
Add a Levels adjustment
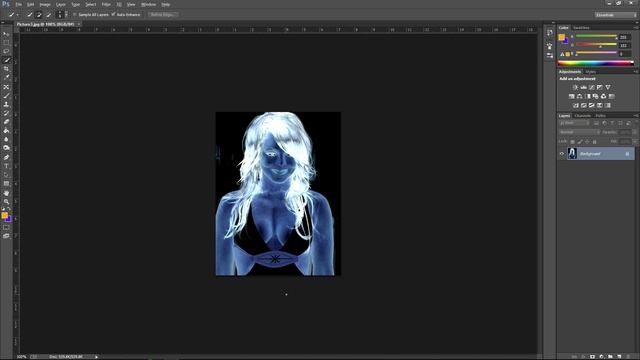[x=583, y=87]
